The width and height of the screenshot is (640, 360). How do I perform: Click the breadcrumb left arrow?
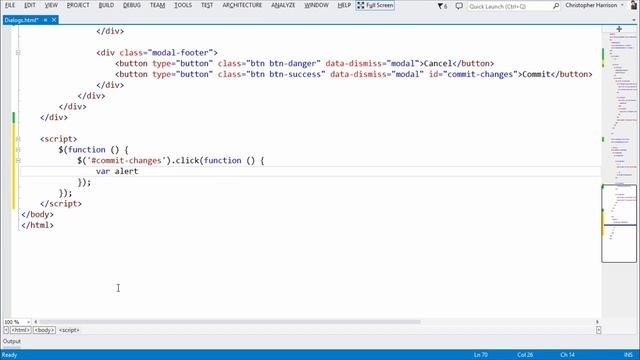(x=6, y=330)
